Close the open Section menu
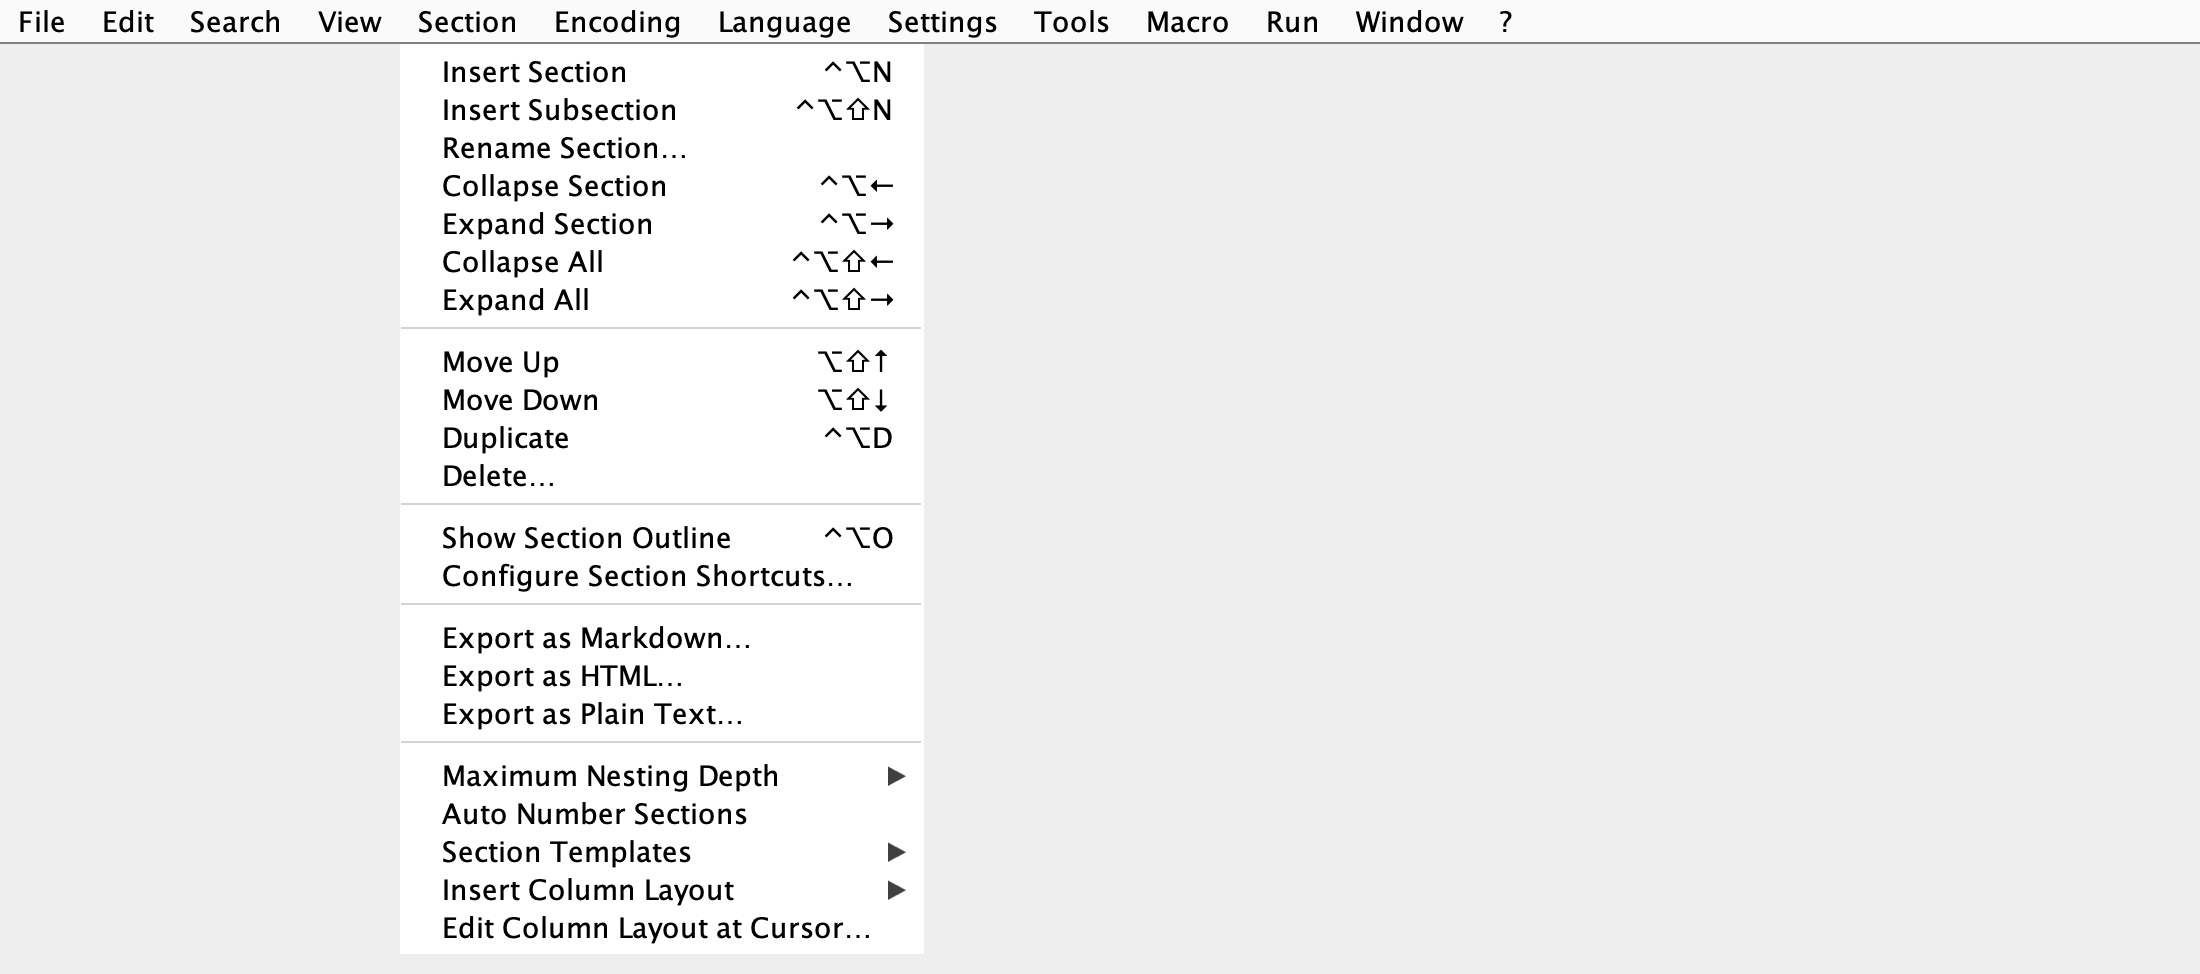 tap(467, 22)
